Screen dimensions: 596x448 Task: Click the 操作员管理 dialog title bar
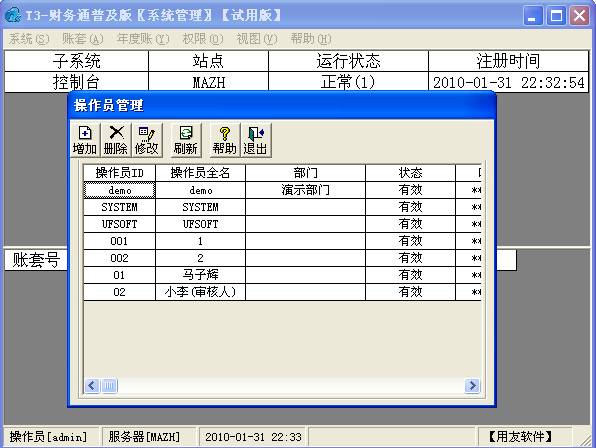coord(282,105)
